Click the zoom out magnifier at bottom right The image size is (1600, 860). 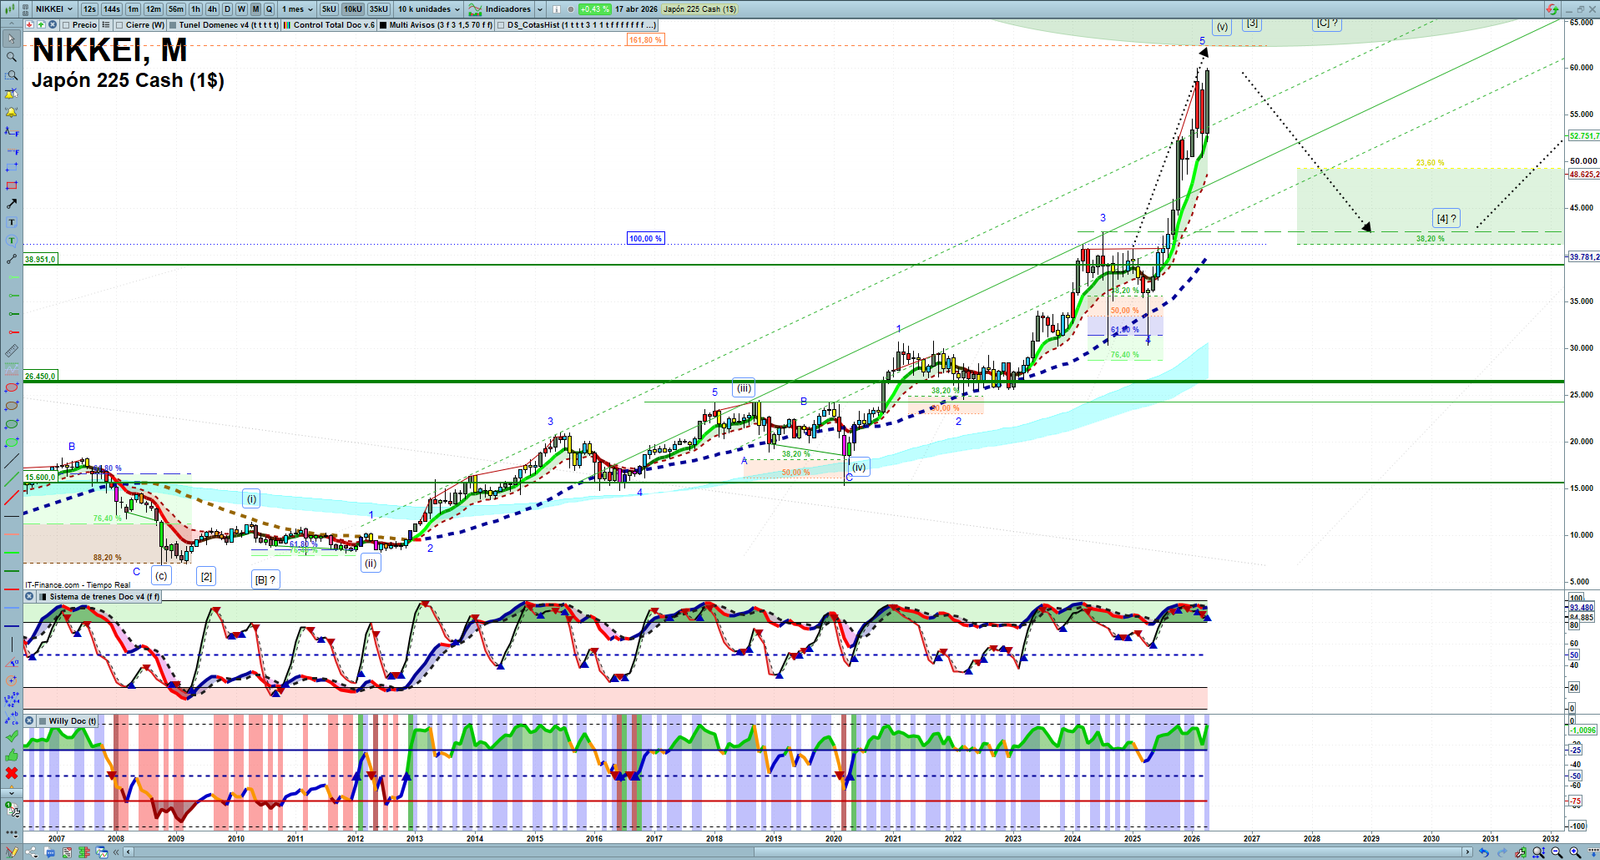[1557, 852]
